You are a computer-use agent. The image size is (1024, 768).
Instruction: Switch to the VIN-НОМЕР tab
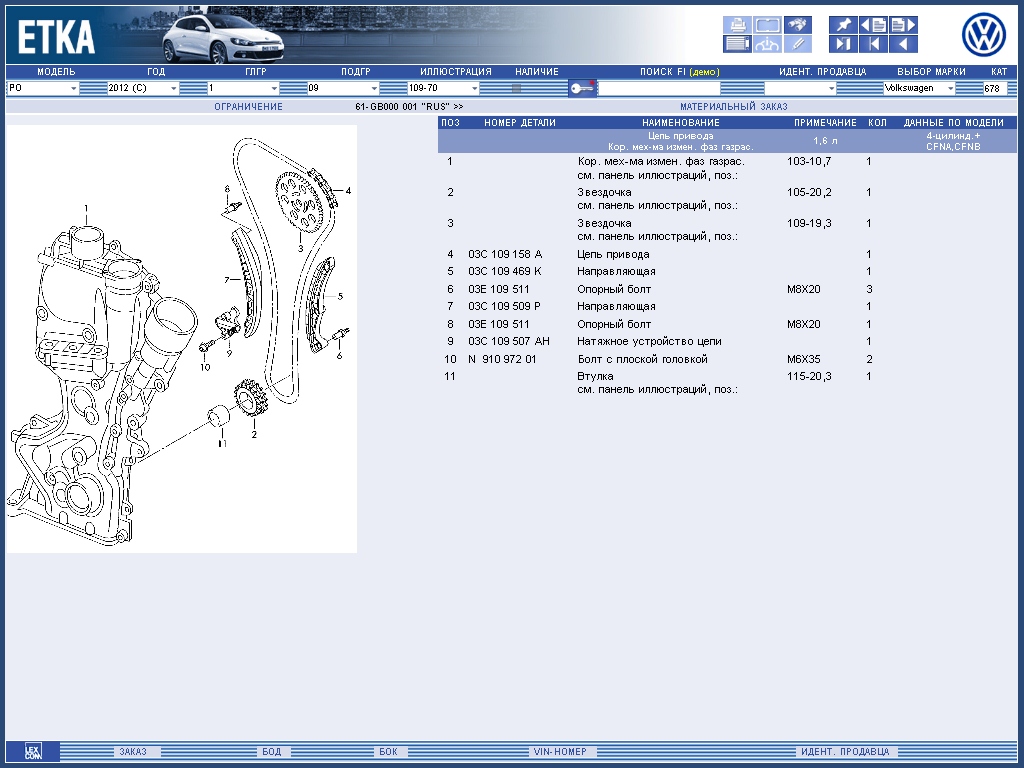click(558, 752)
